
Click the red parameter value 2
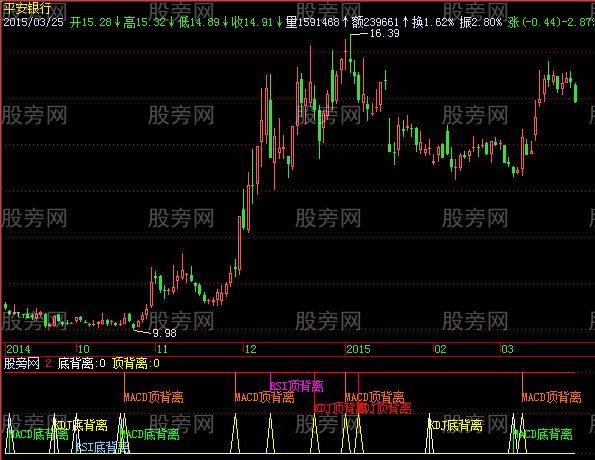pyautogui.click(x=48, y=364)
